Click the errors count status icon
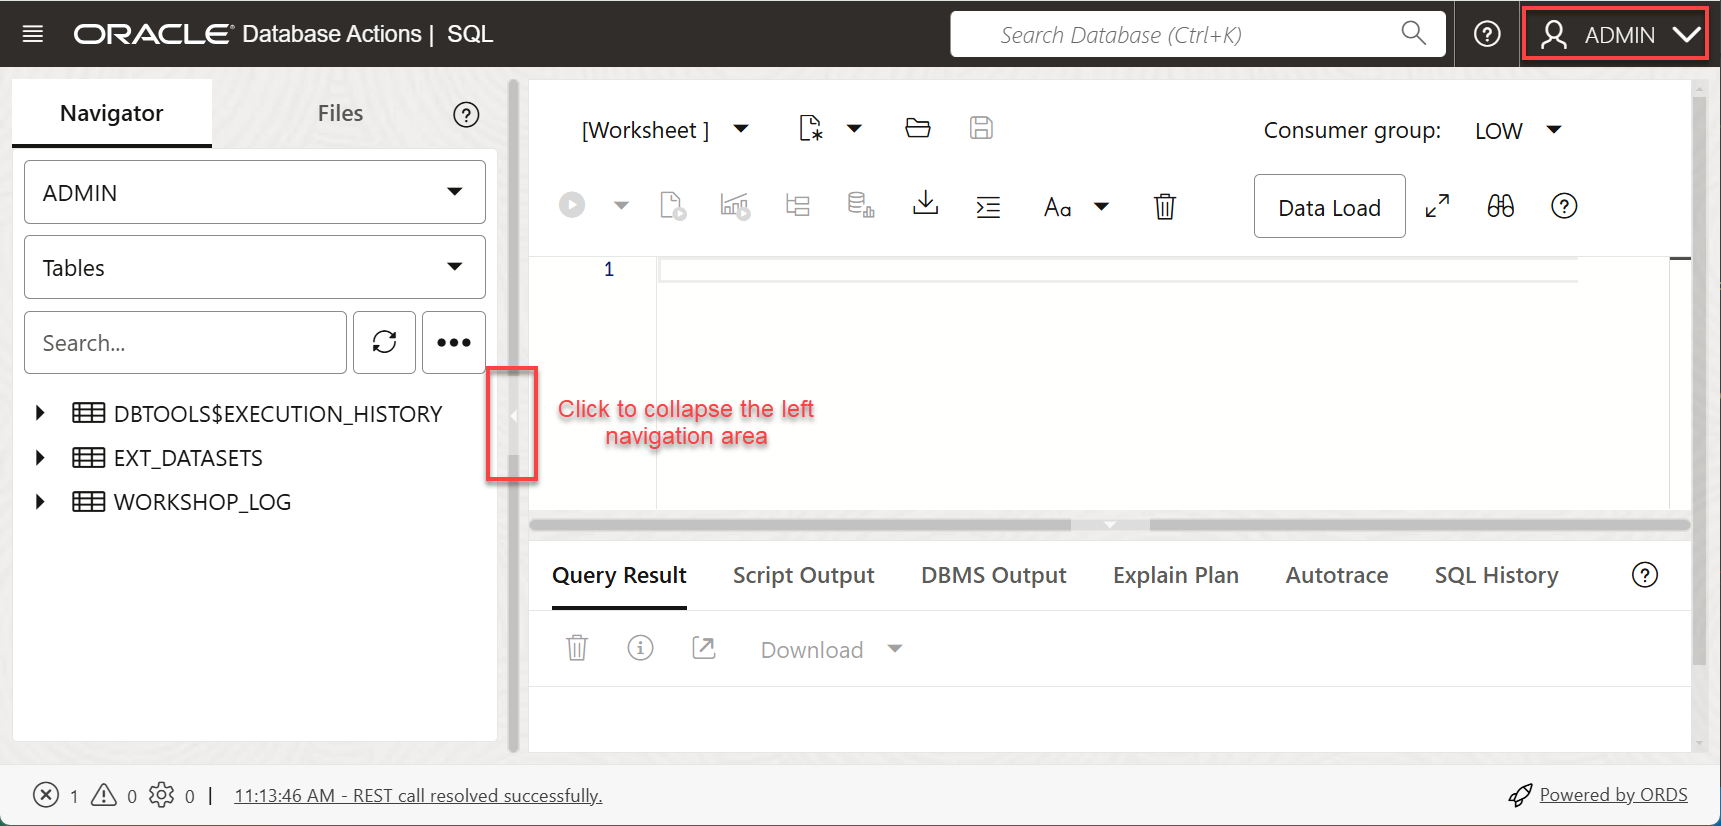Image resolution: width=1721 pixels, height=826 pixels. click(x=46, y=795)
